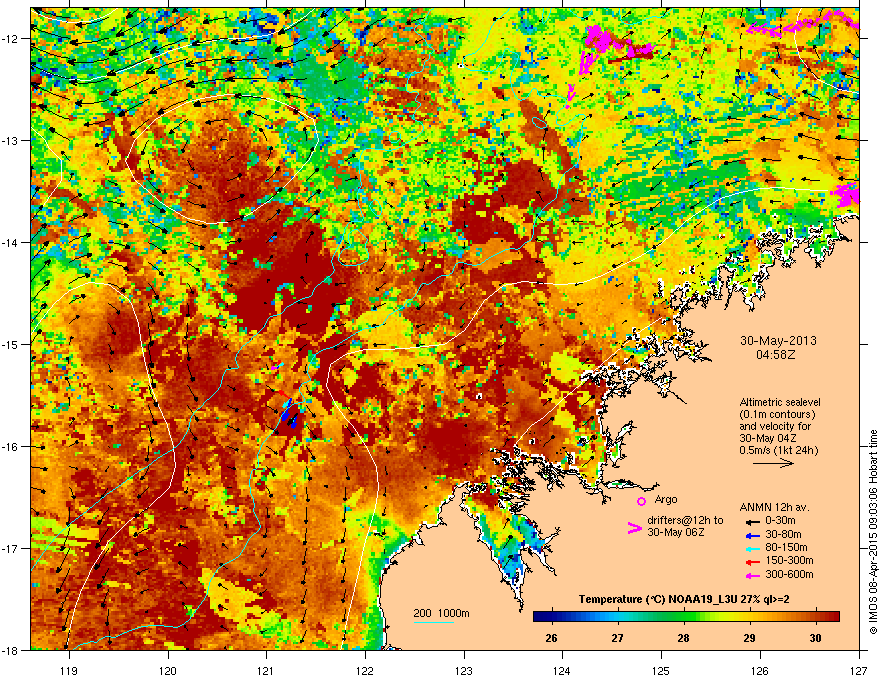Click longitude axis label 126

760,670
